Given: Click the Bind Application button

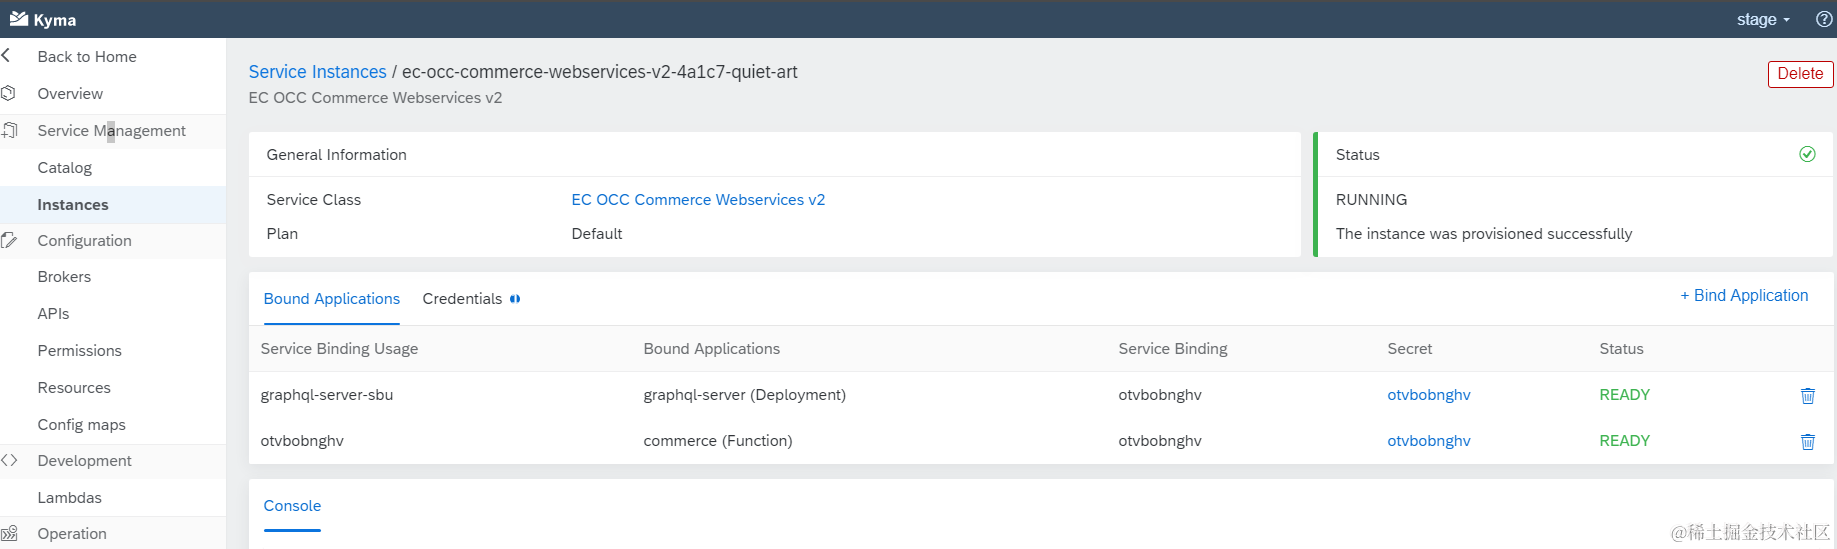Looking at the screenshot, I should coord(1744,296).
